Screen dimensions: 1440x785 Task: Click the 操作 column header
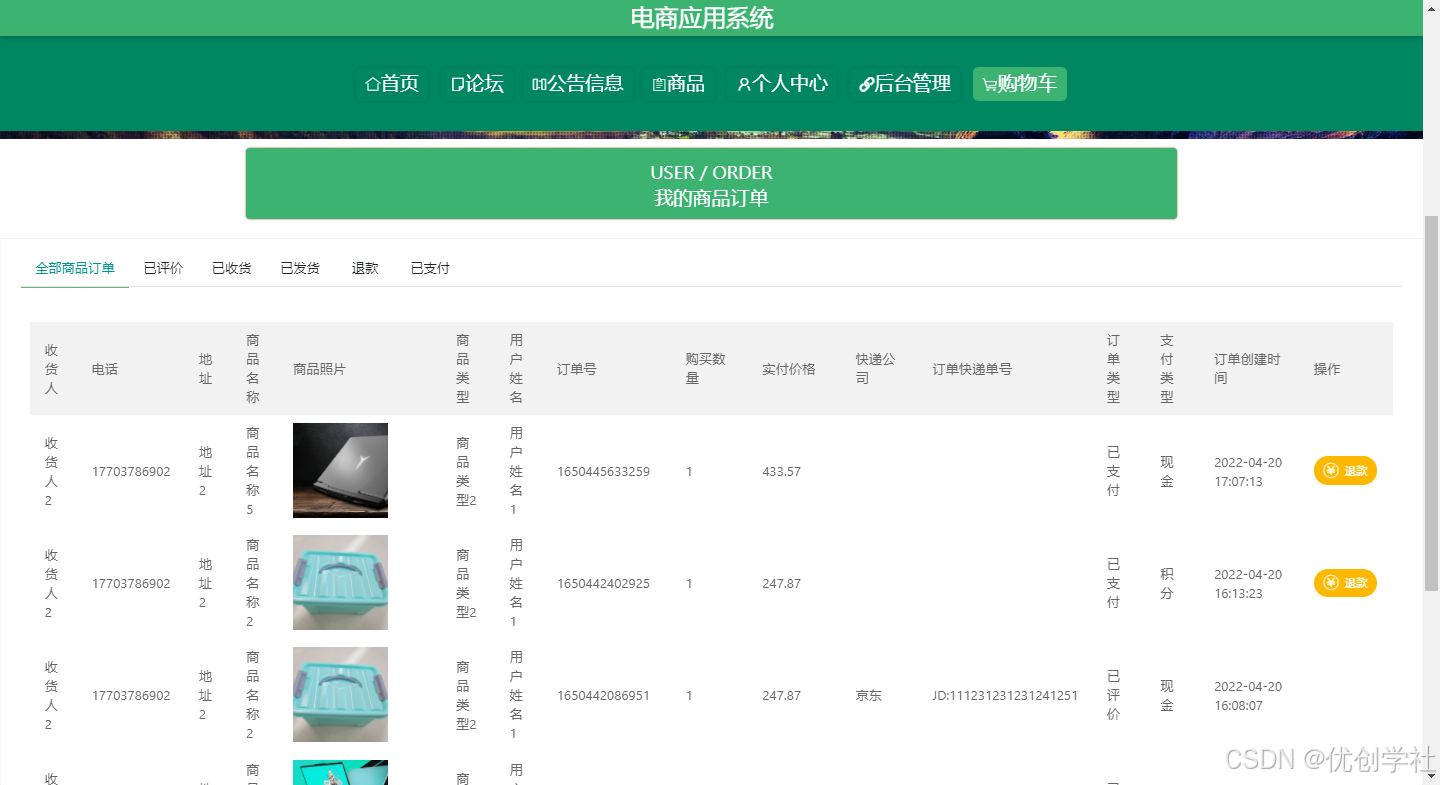tap(1327, 369)
